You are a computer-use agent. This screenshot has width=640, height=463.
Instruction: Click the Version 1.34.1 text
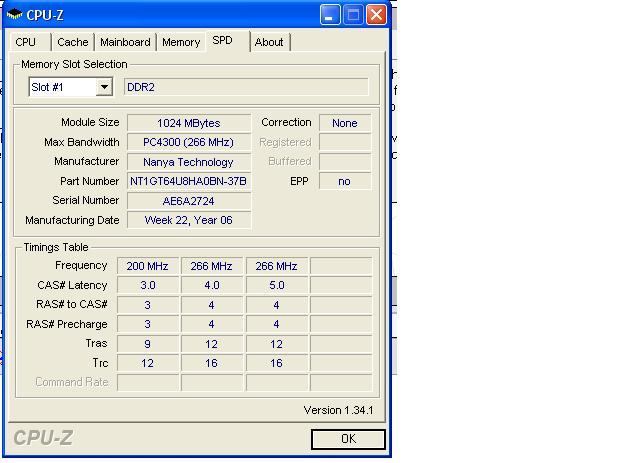(338, 410)
